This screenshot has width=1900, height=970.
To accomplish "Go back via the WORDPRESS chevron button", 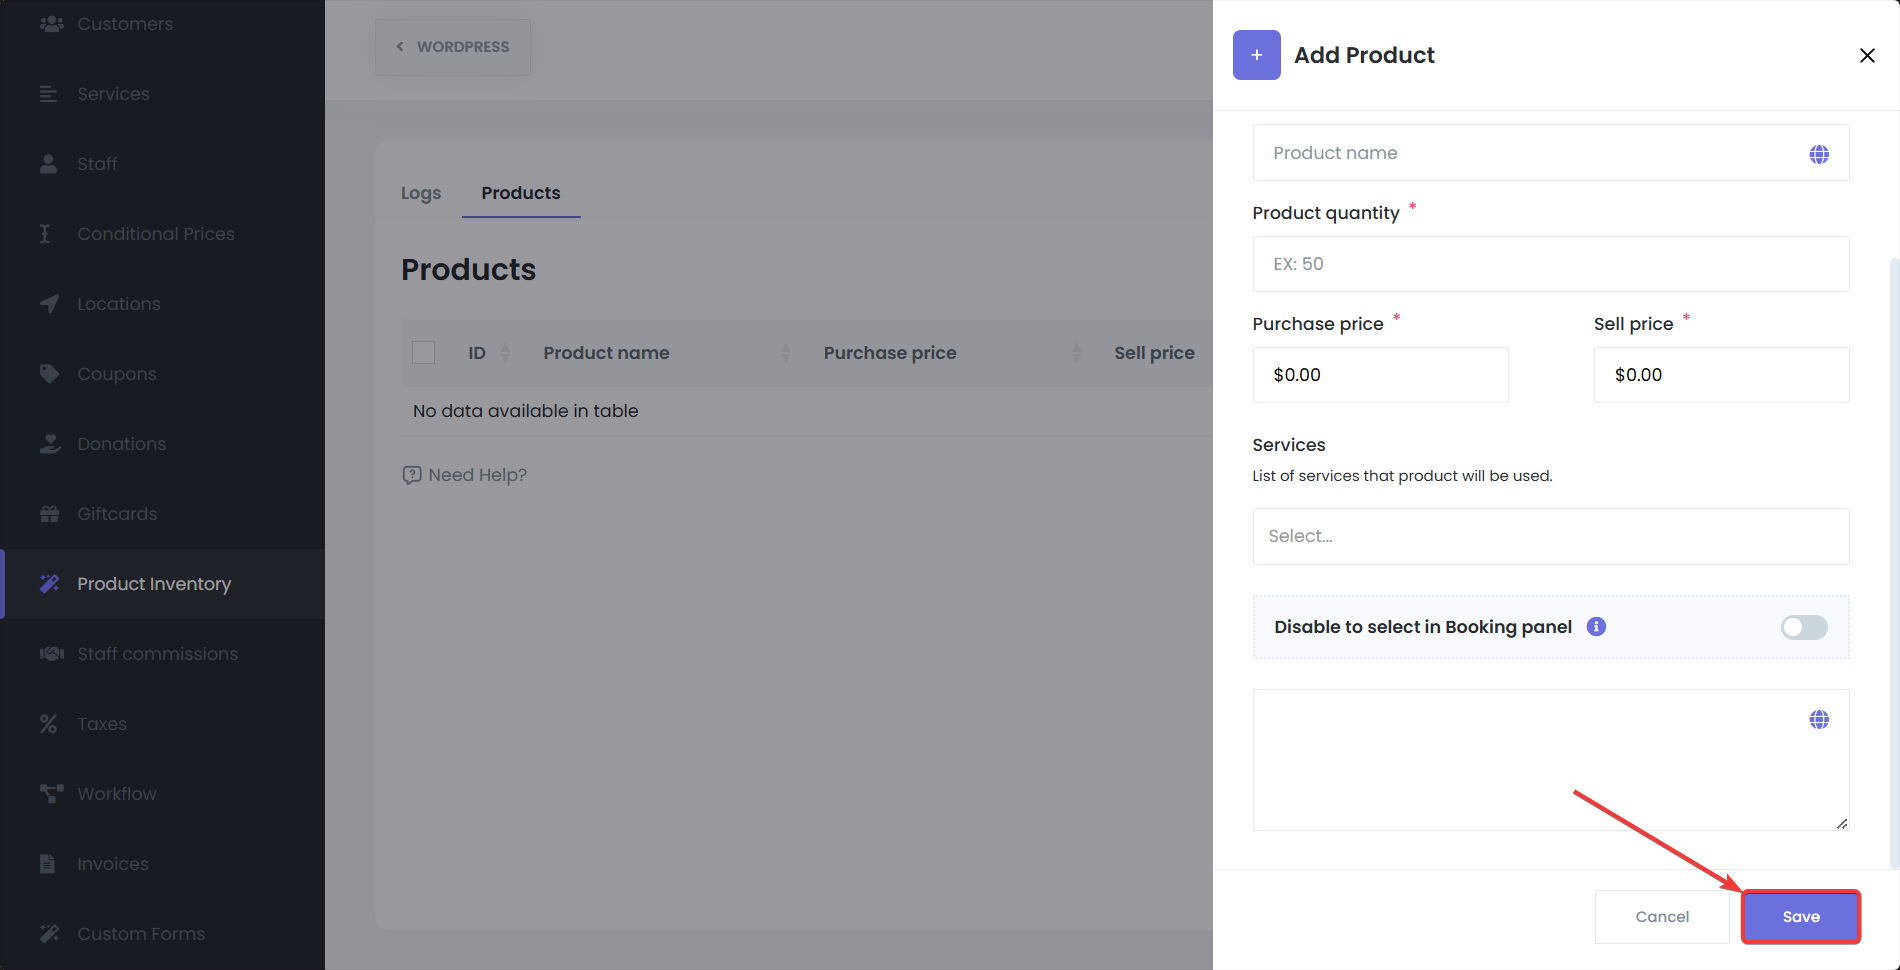I will [x=452, y=47].
